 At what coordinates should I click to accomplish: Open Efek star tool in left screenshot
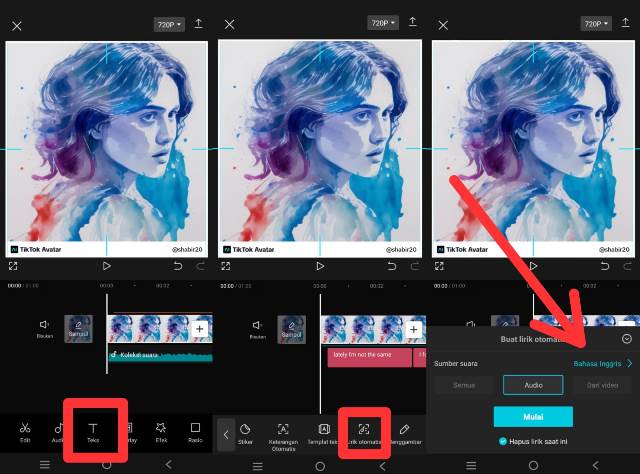(161, 432)
